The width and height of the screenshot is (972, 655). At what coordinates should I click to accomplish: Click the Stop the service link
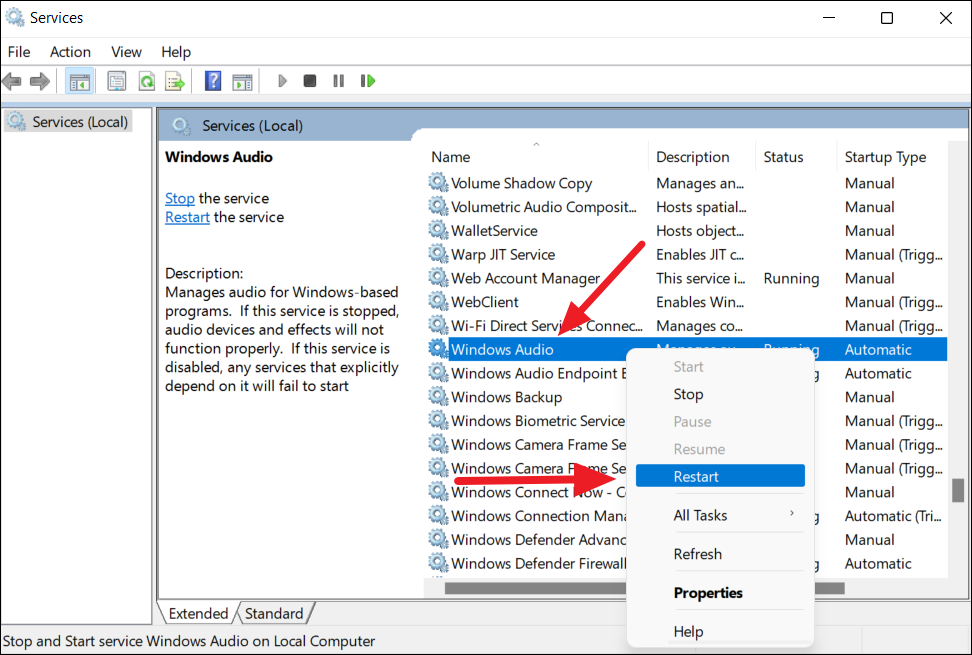pyautogui.click(x=180, y=198)
